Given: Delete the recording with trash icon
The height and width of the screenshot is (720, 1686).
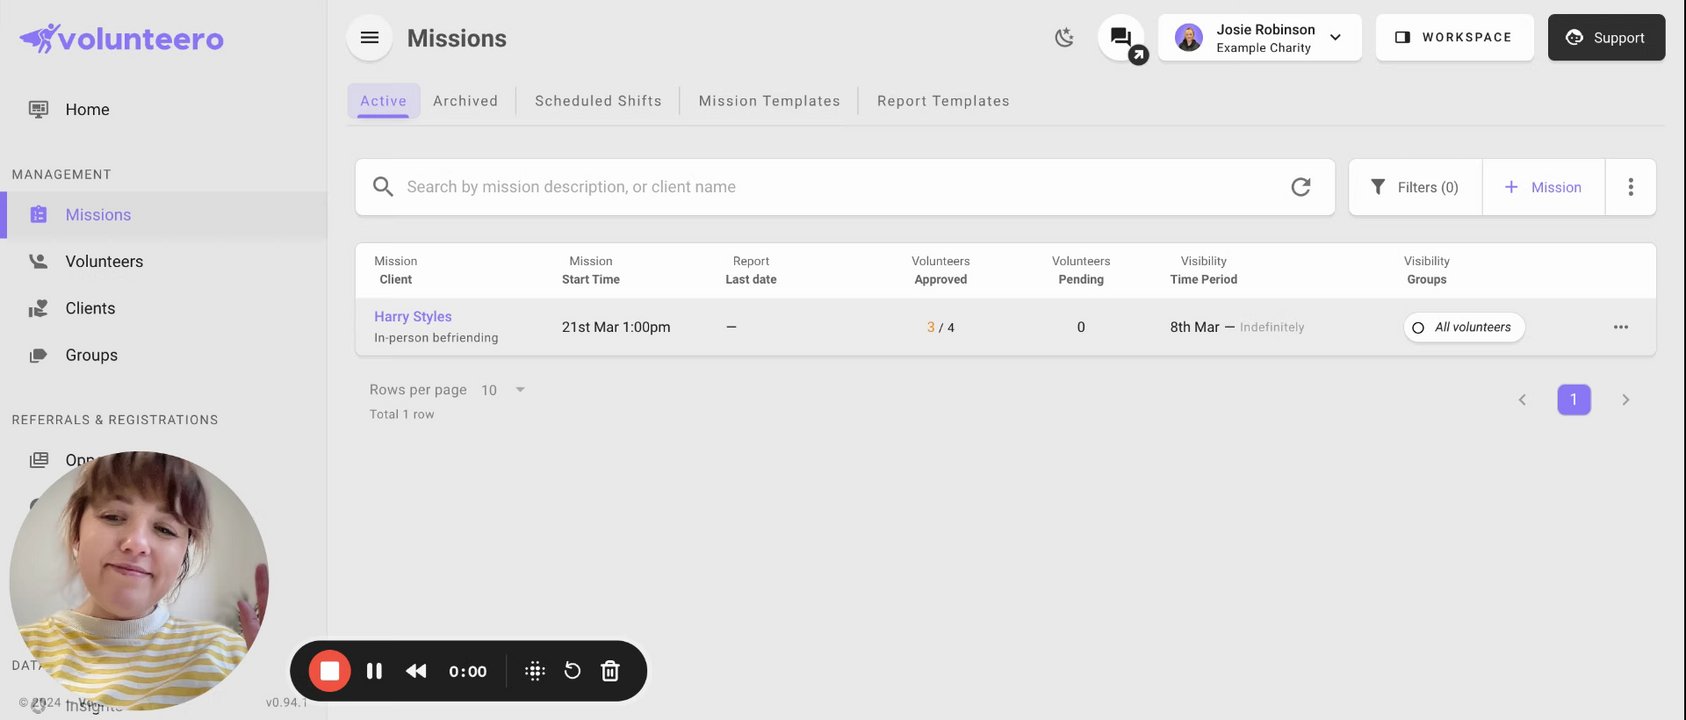Looking at the screenshot, I should [610, 671].
